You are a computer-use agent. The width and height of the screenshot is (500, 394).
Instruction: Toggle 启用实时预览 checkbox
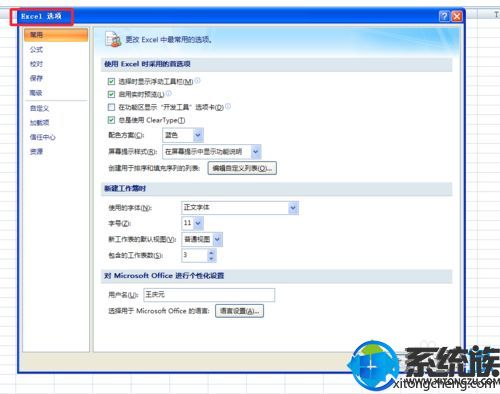click(111, 94)
